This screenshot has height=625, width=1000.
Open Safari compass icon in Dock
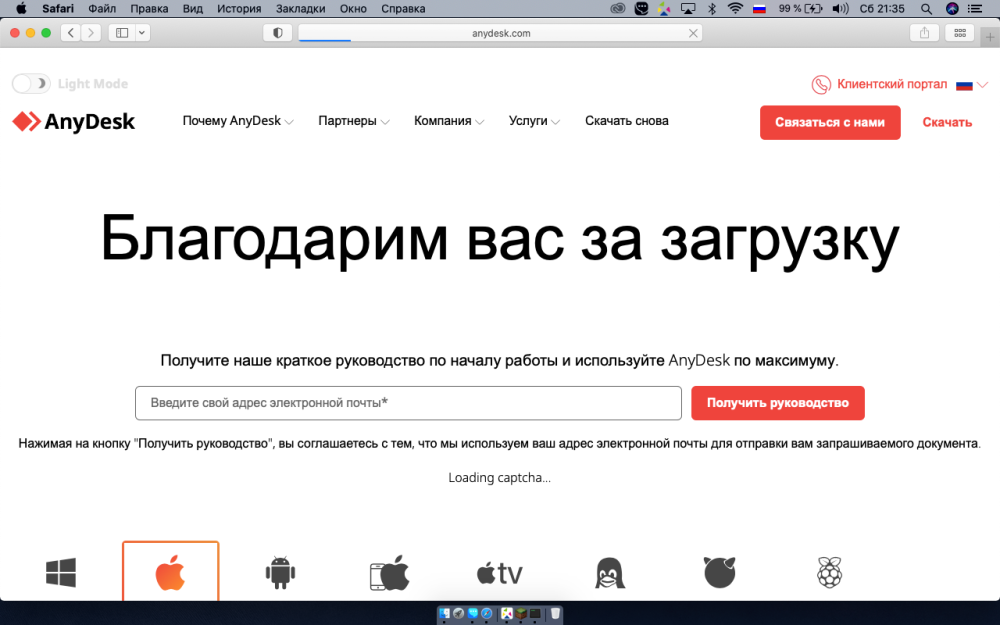coord(487,614)
